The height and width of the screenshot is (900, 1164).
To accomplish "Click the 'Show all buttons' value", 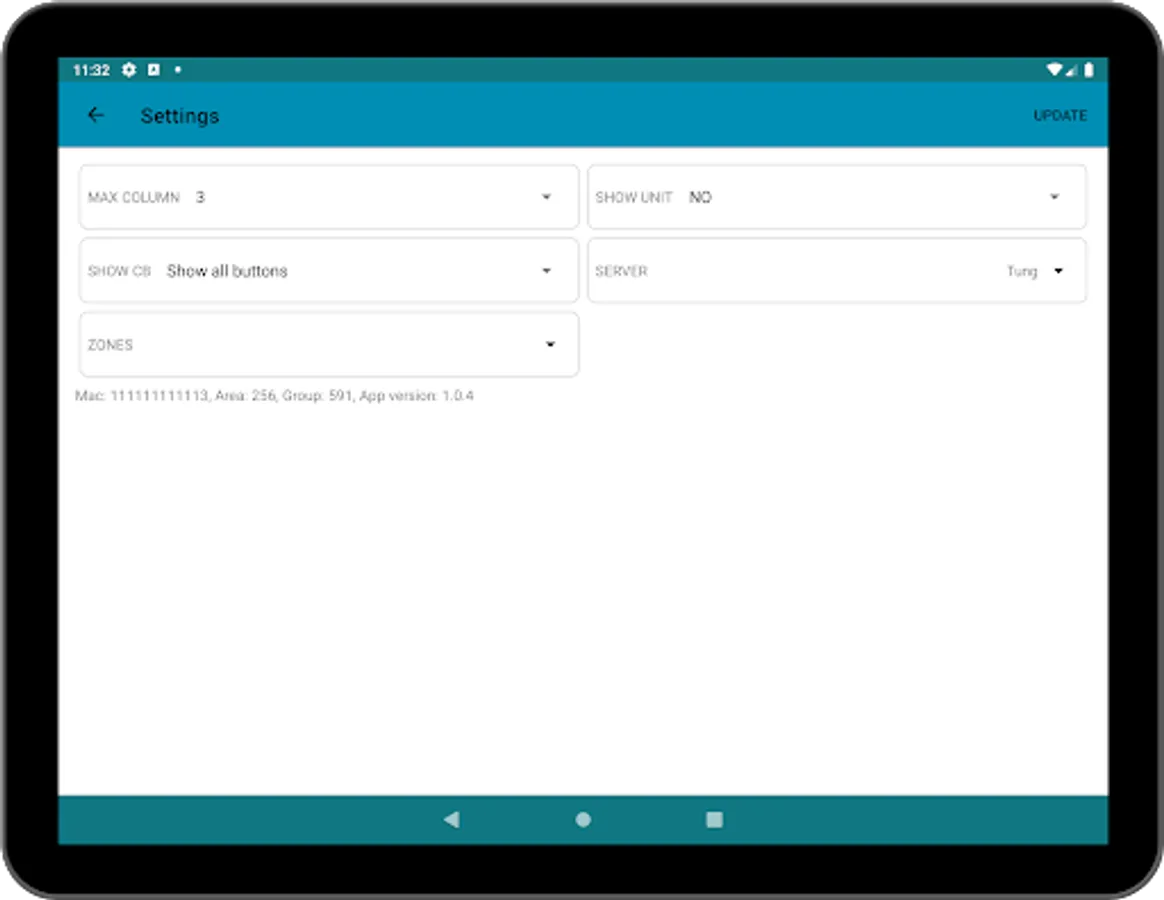I will (x=227, y=271).
